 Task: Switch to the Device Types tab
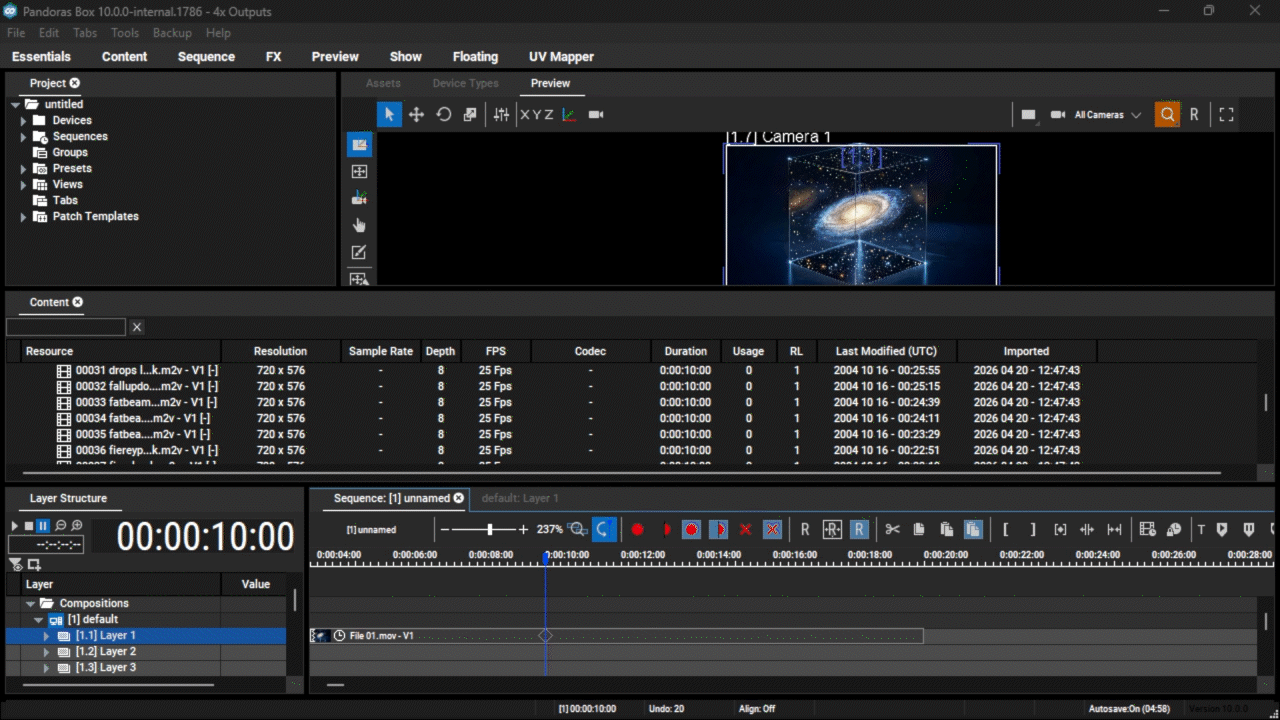(x=465, y=83)
